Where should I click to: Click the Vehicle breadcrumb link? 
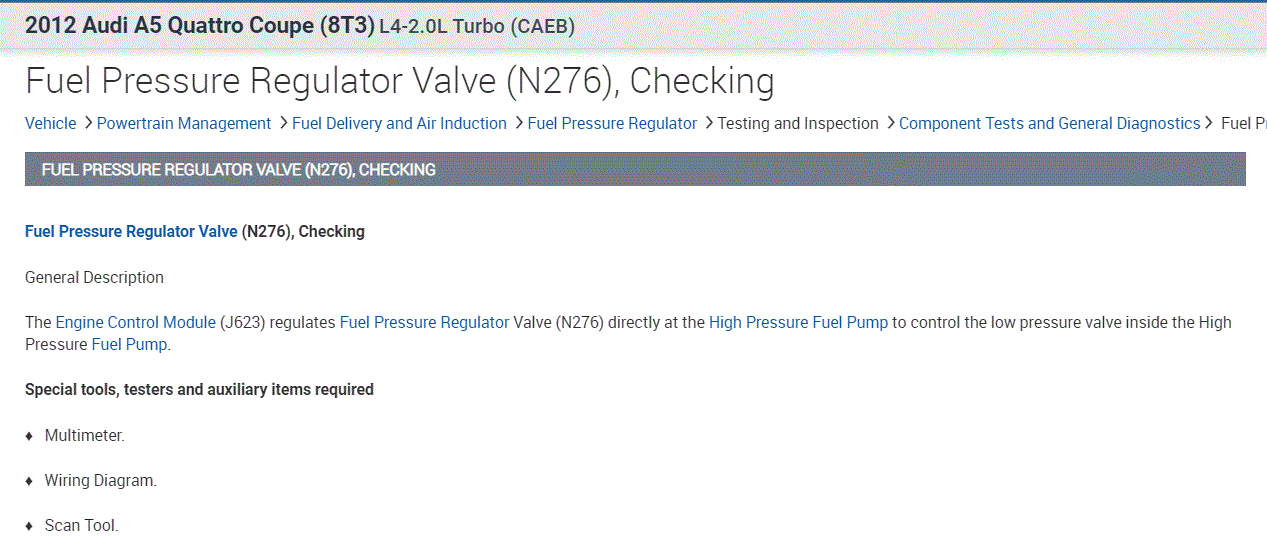point(50,124)
